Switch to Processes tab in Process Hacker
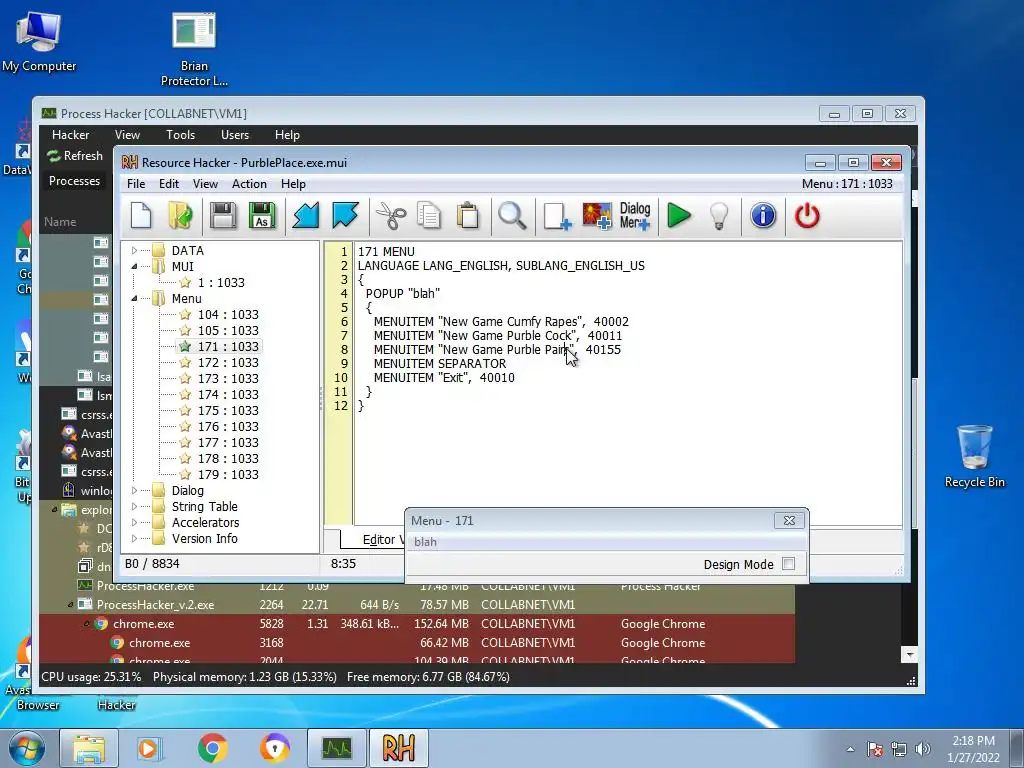The image size is (1024, 768). point(74,181)
